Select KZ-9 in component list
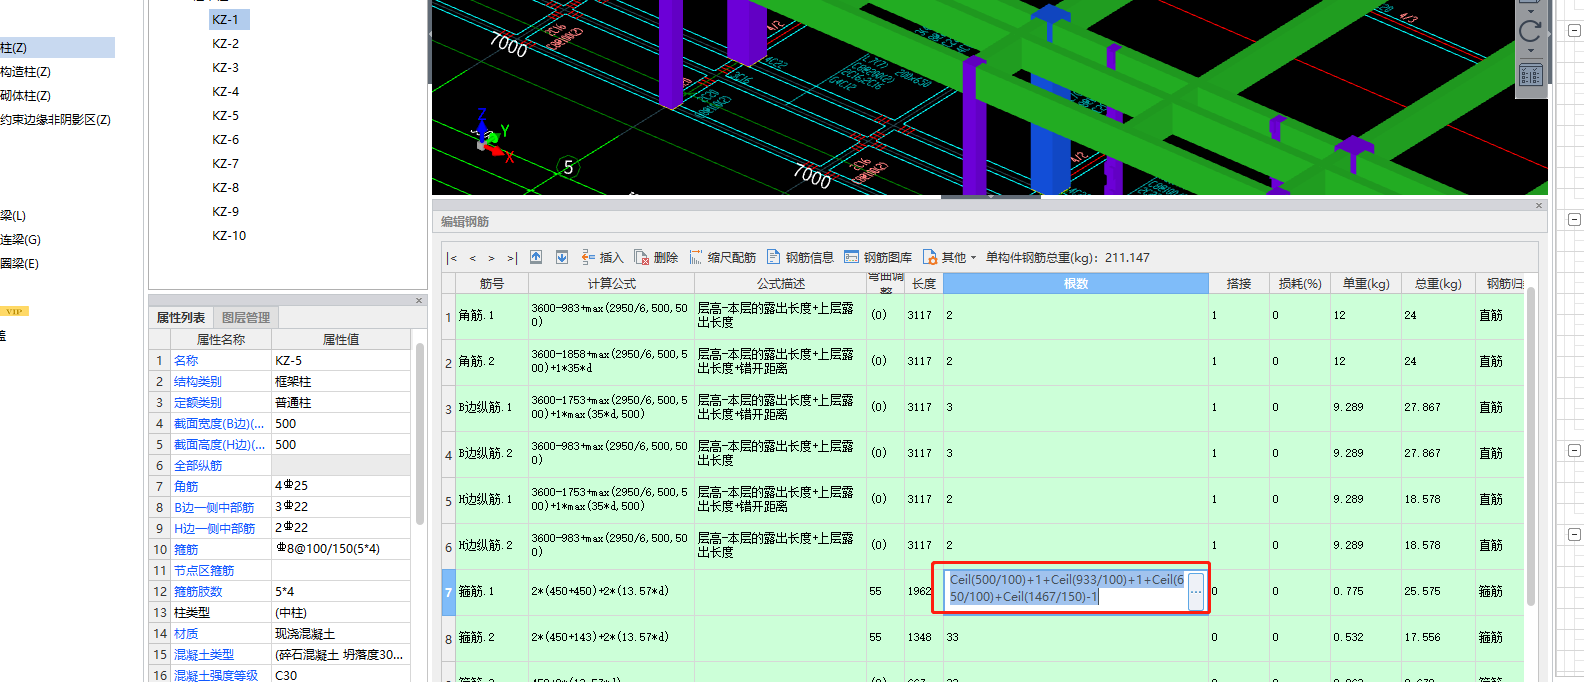The width and height of the screenshot is (1584, 682). pyautogui.click(x=225, y=211)
